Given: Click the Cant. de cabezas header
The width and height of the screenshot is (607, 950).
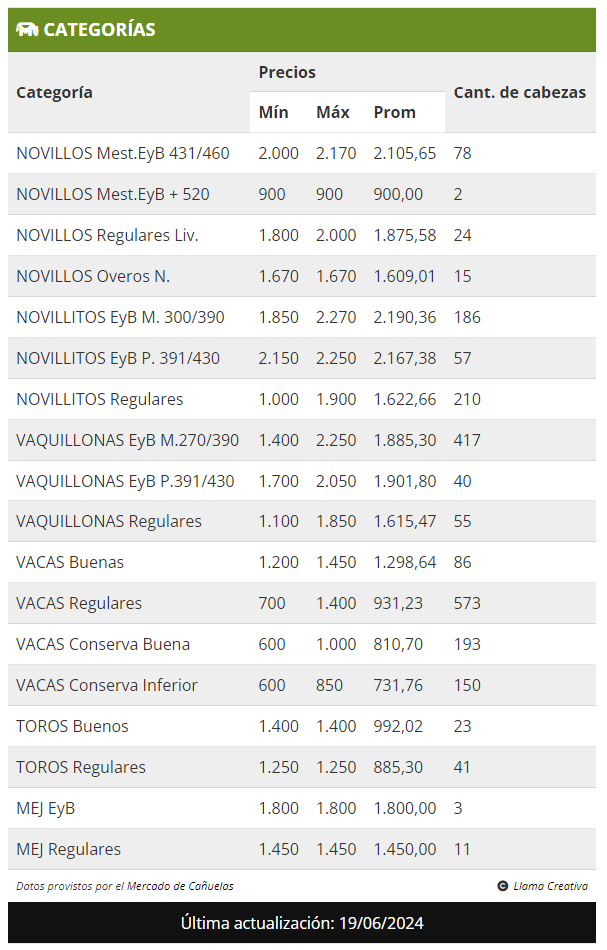Looking at the screenshot, I should pos(520,92).
